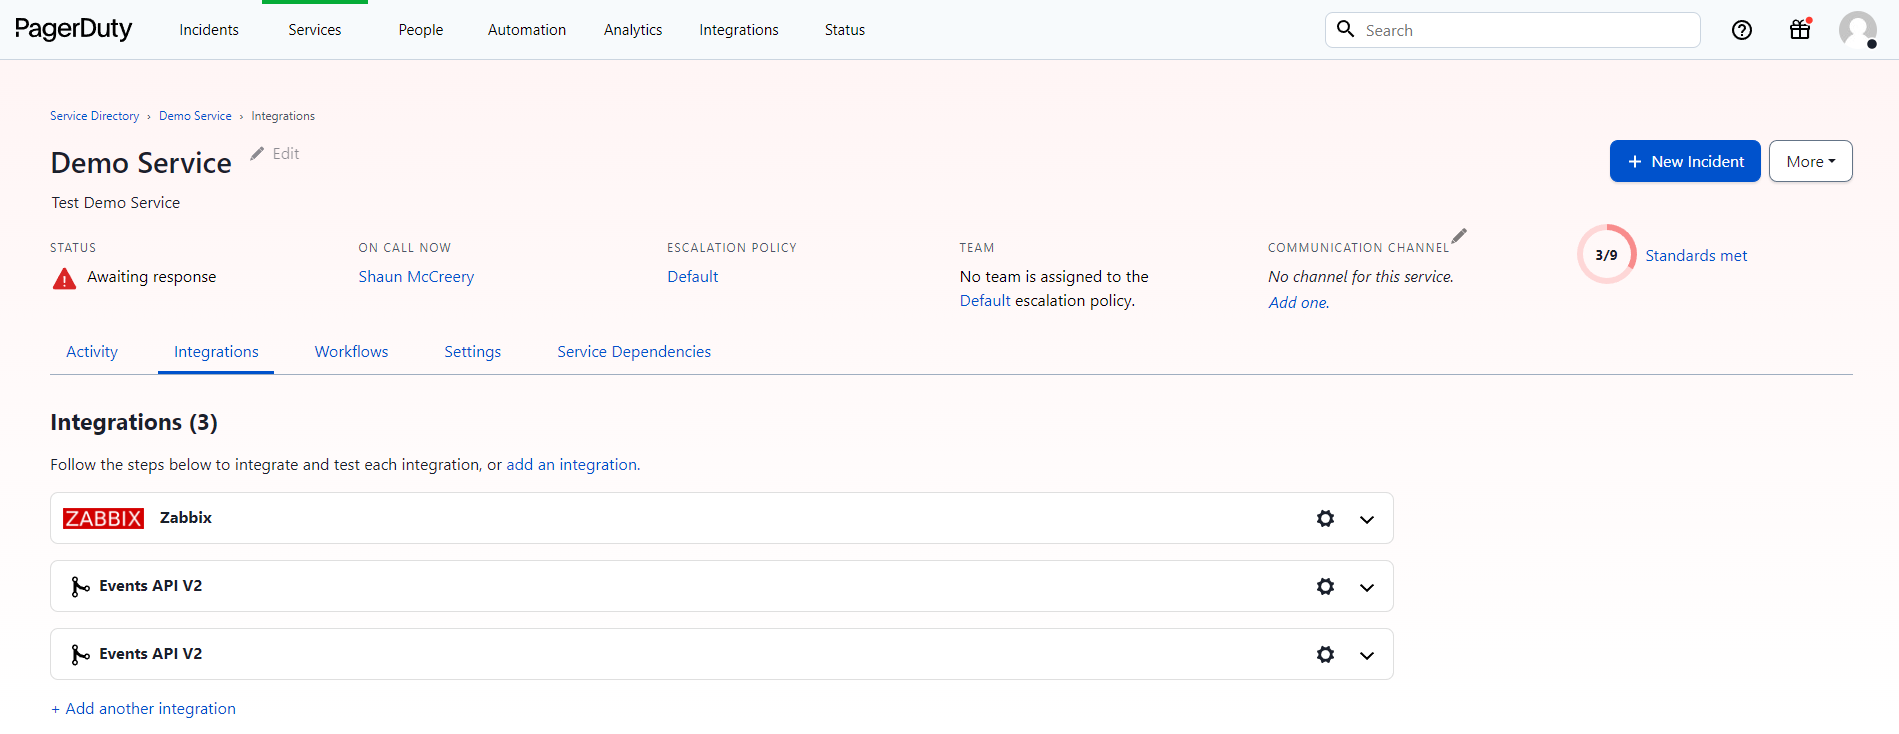Open the Incidents menu
This screenshot has width=1899, height=734.
pos(209,30)
